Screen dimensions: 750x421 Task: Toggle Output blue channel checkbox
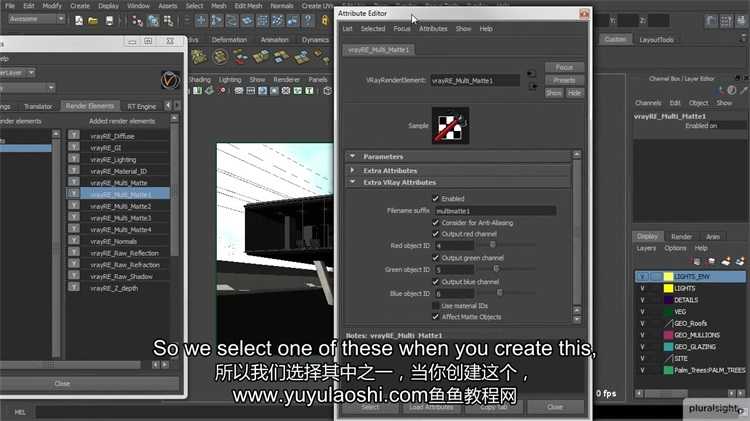click(435, 282)
